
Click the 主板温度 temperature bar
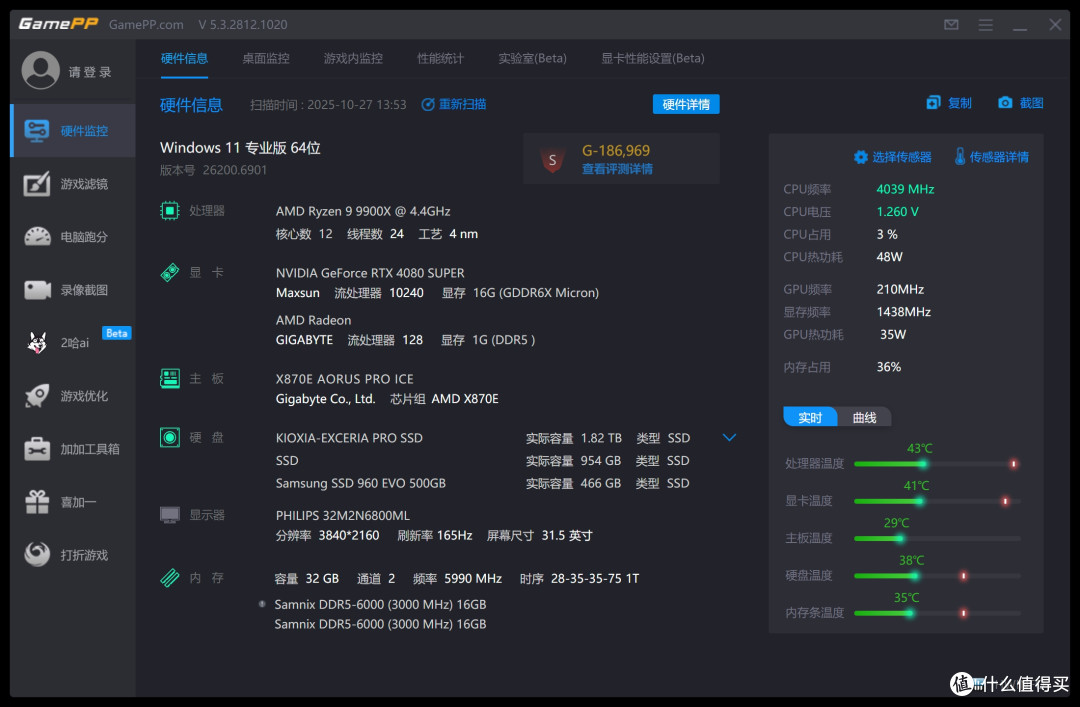[937, 538]
